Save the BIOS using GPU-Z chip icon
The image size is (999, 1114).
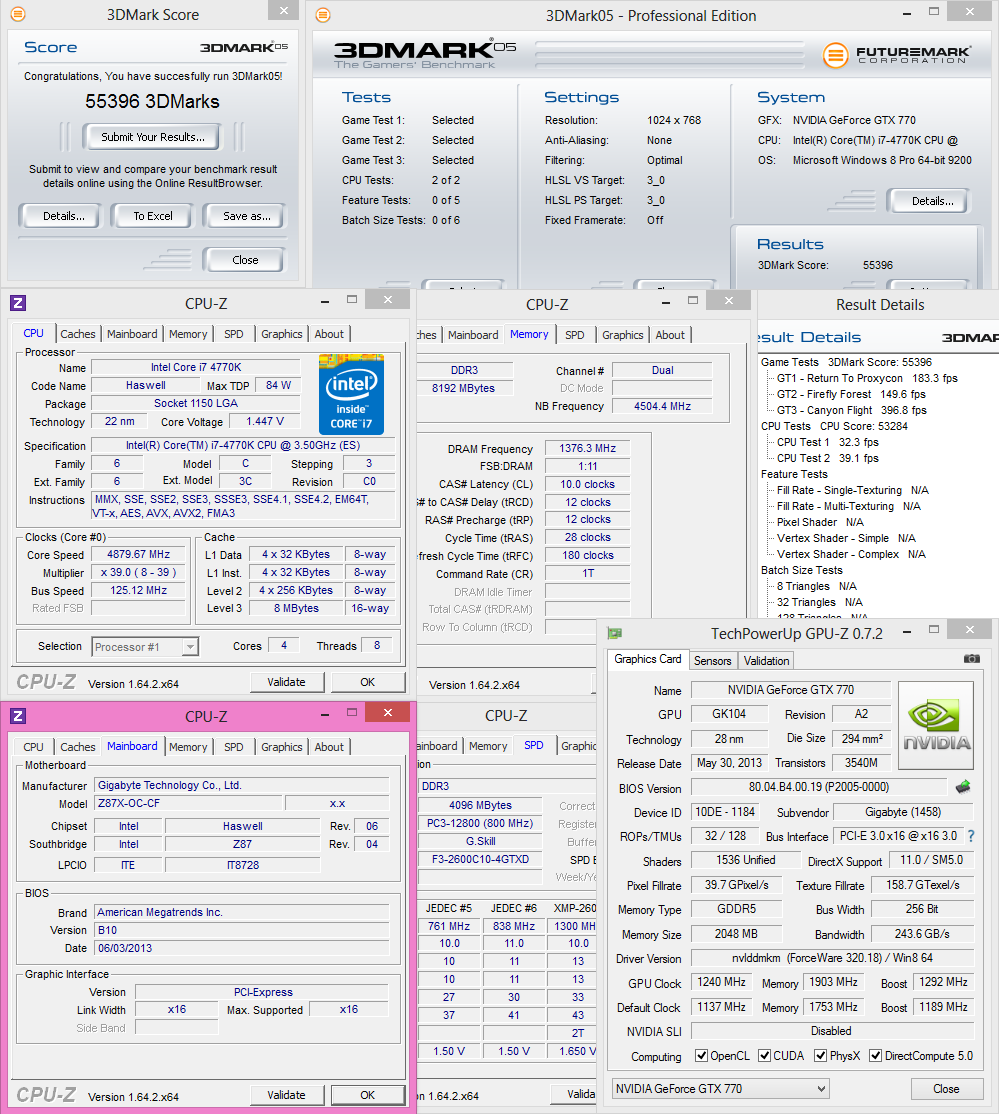point(963,787)
